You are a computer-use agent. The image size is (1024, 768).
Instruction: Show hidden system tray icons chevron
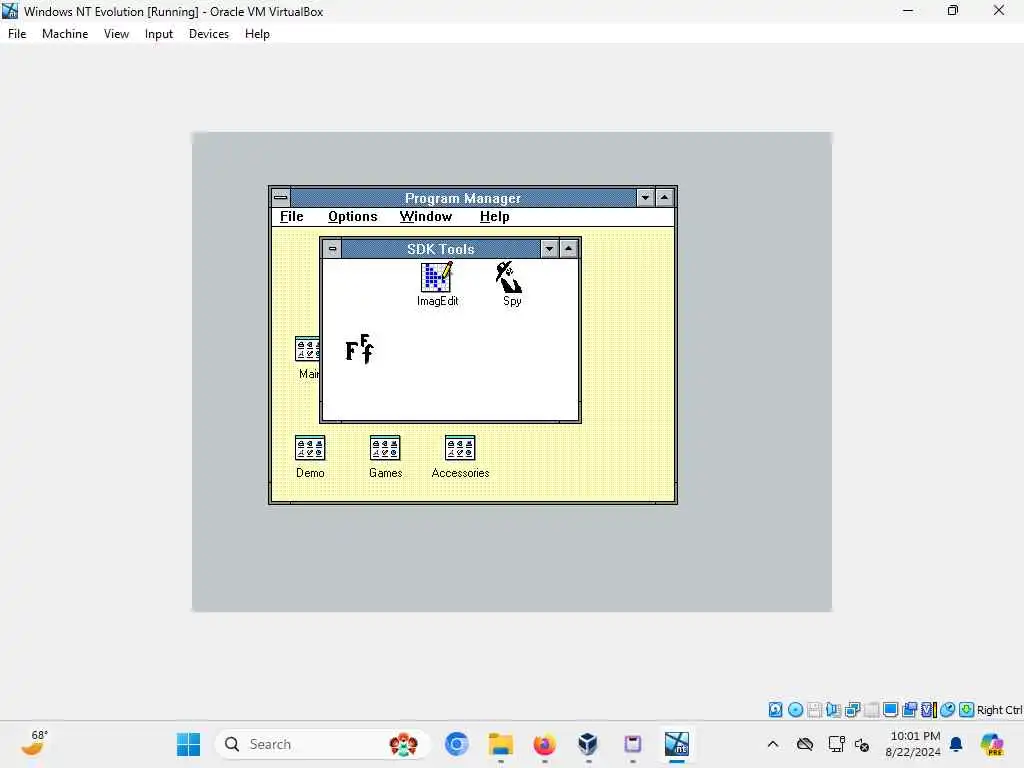773,744
